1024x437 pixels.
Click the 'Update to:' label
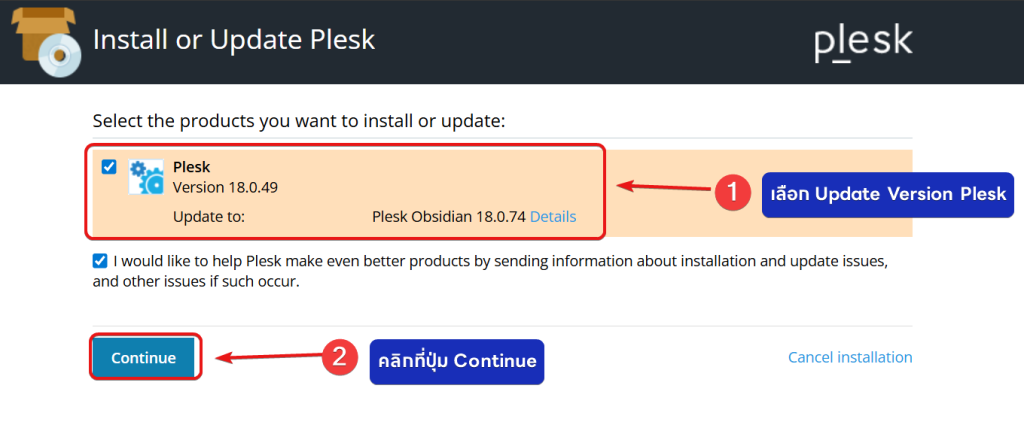point(209,216)
